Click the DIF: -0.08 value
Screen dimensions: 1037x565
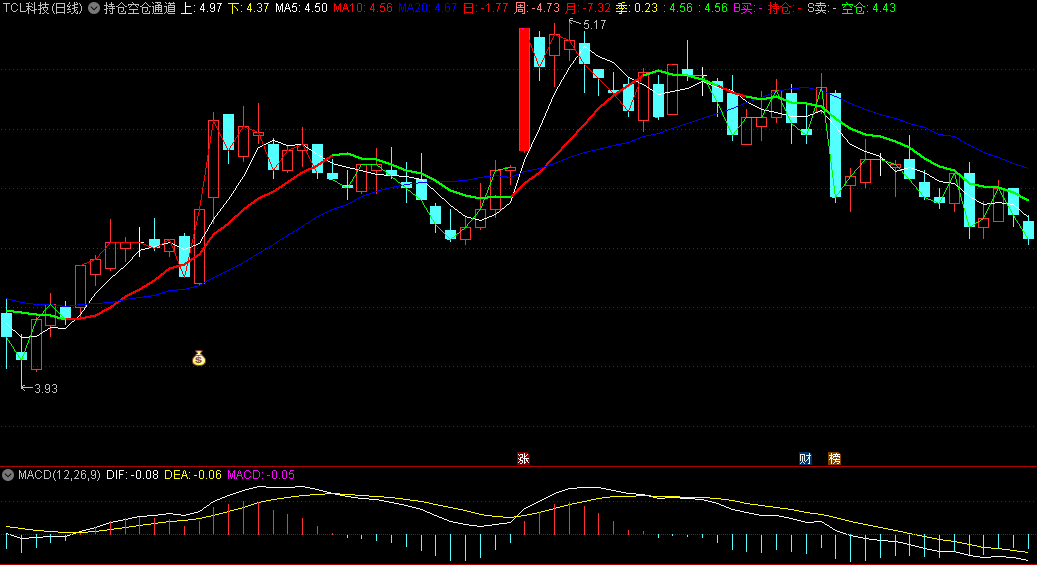(x=132, y=474)
